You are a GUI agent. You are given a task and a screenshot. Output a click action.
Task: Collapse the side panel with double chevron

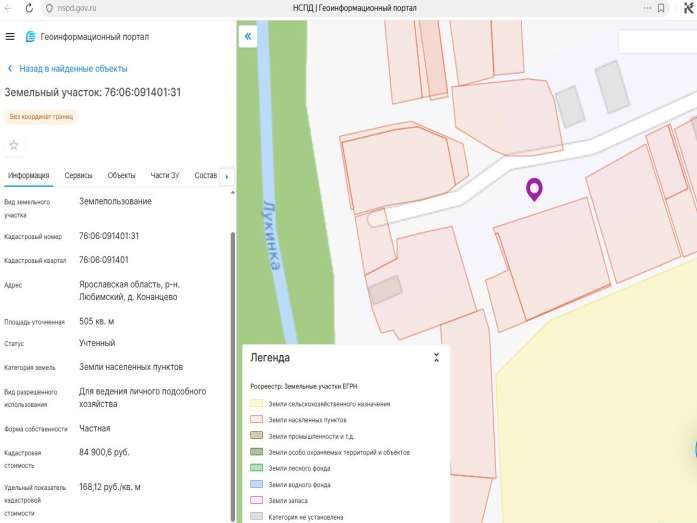pos(248,36)
